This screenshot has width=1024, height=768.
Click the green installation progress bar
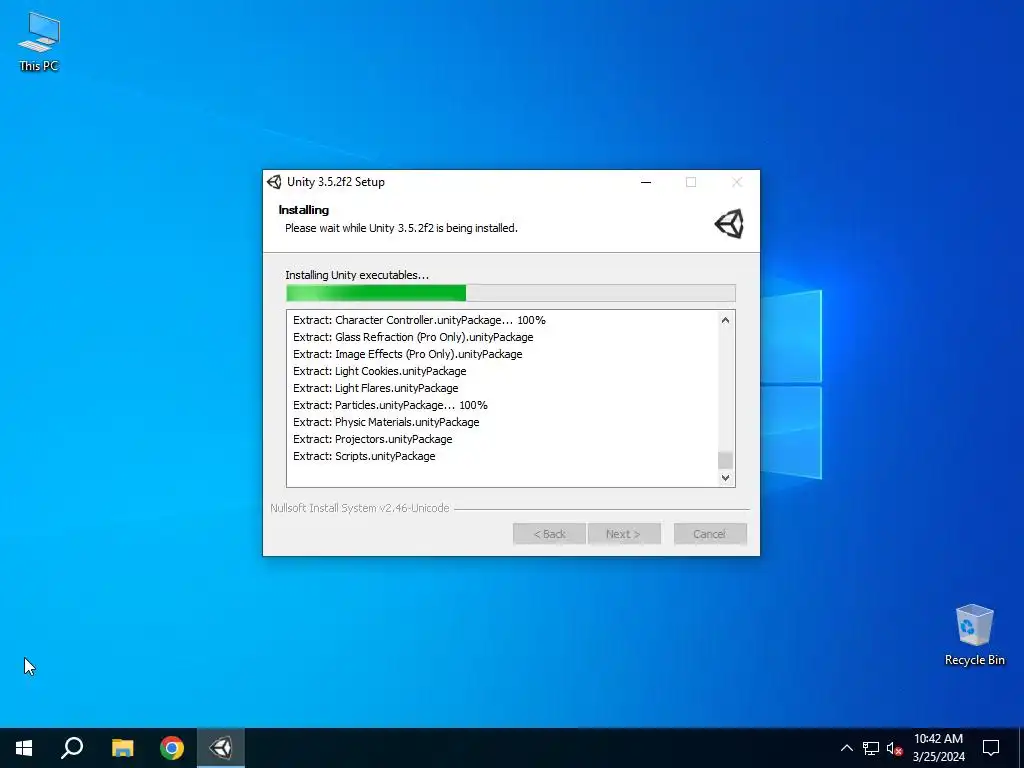(510, 293)
